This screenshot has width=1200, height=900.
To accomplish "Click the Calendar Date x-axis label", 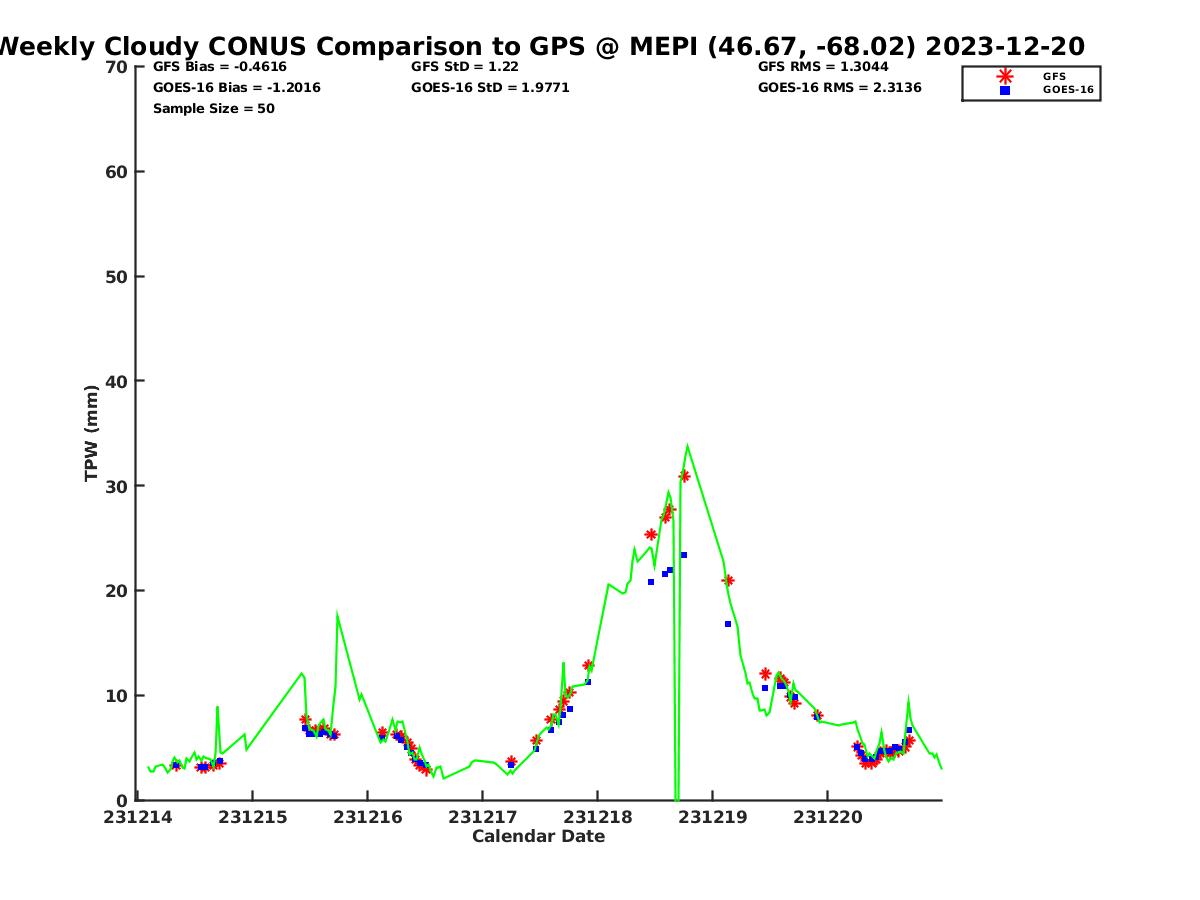I will pos(538,837).
